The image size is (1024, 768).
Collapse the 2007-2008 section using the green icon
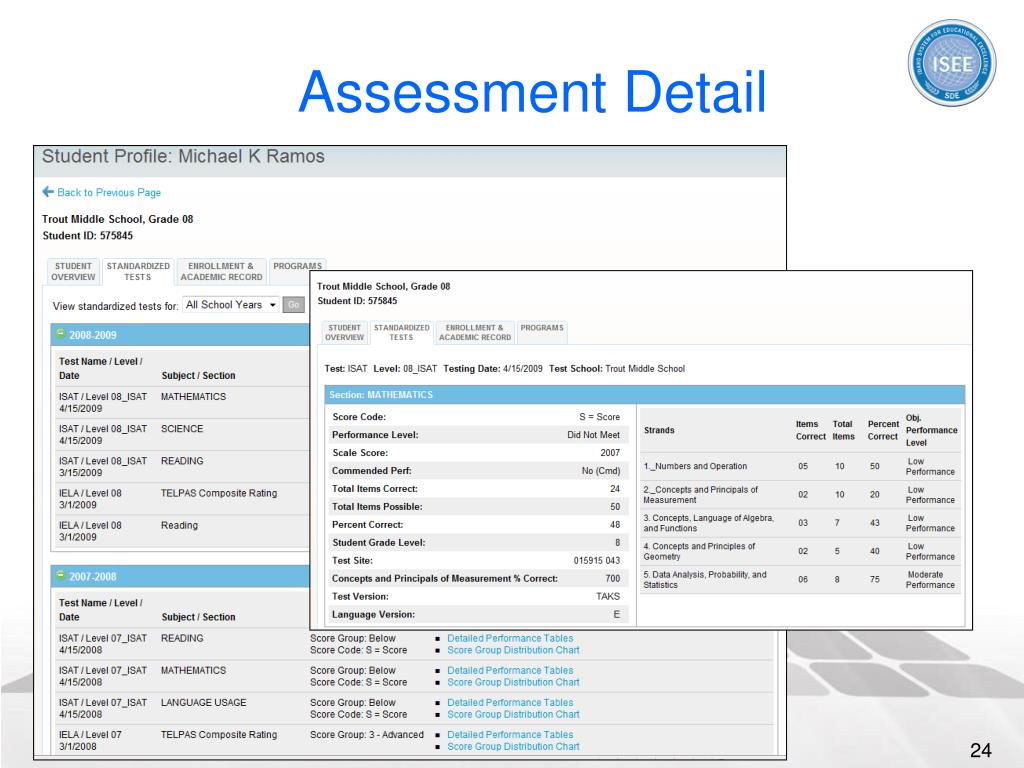[x=60, y=575]
